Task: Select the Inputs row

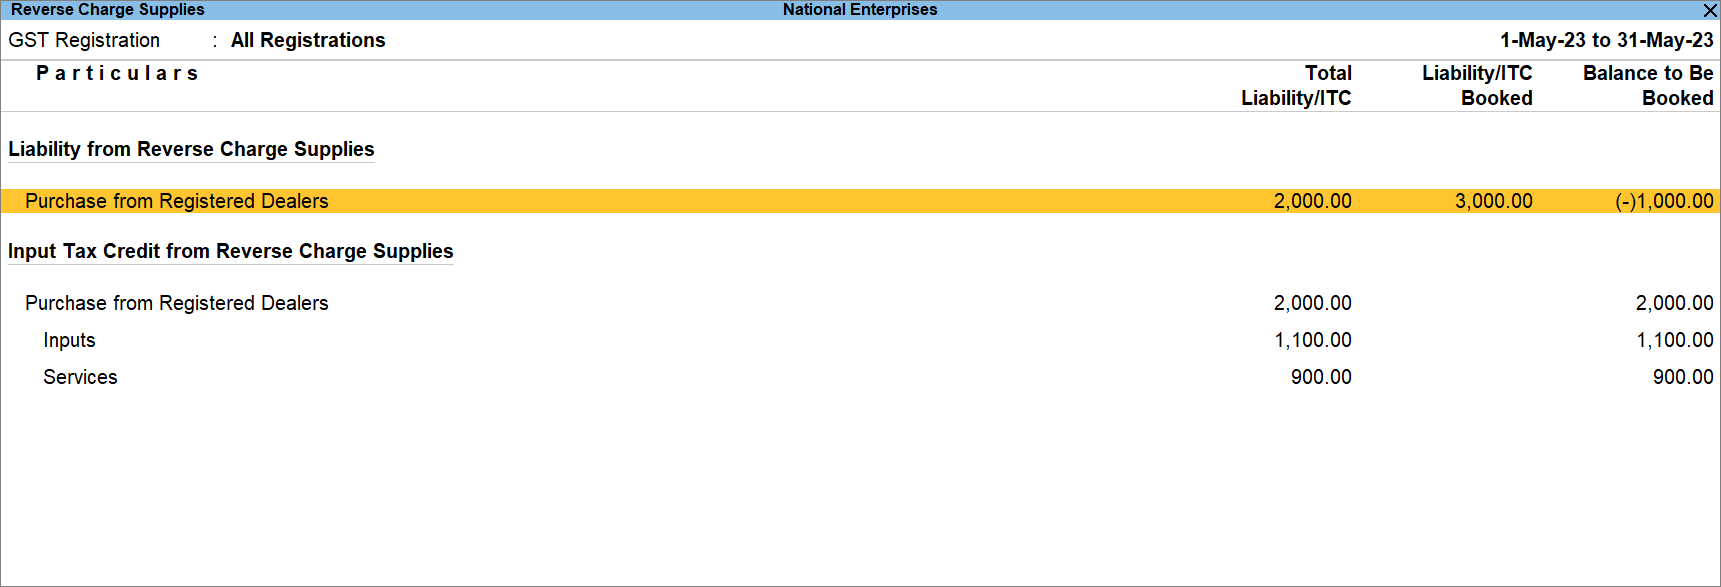Action: pos(69,340)
